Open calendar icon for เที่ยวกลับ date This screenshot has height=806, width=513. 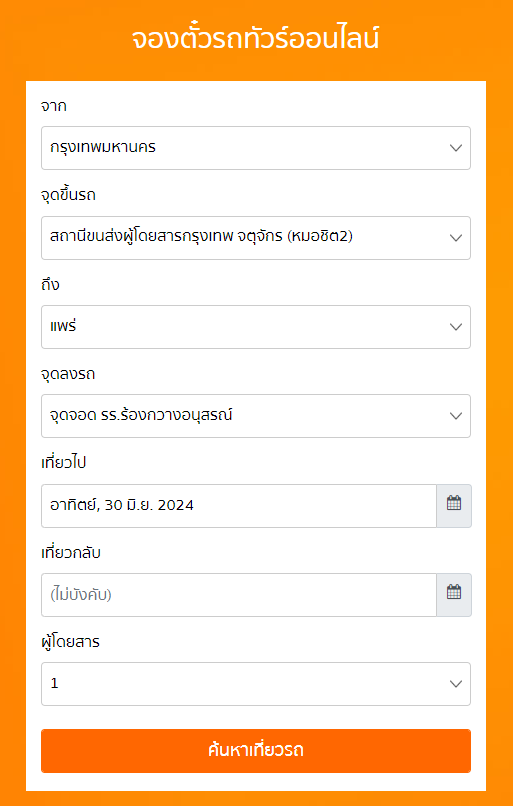(454, 595)
